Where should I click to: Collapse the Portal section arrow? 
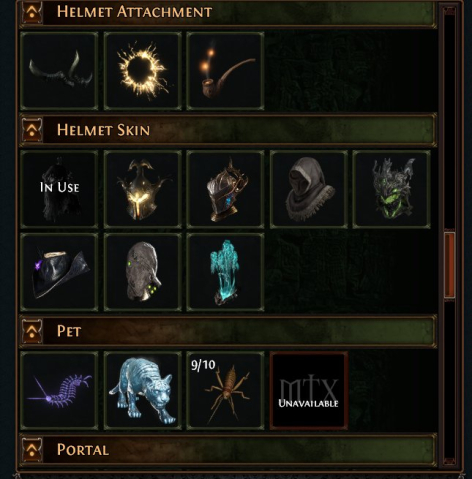click(x=32, y=450)
